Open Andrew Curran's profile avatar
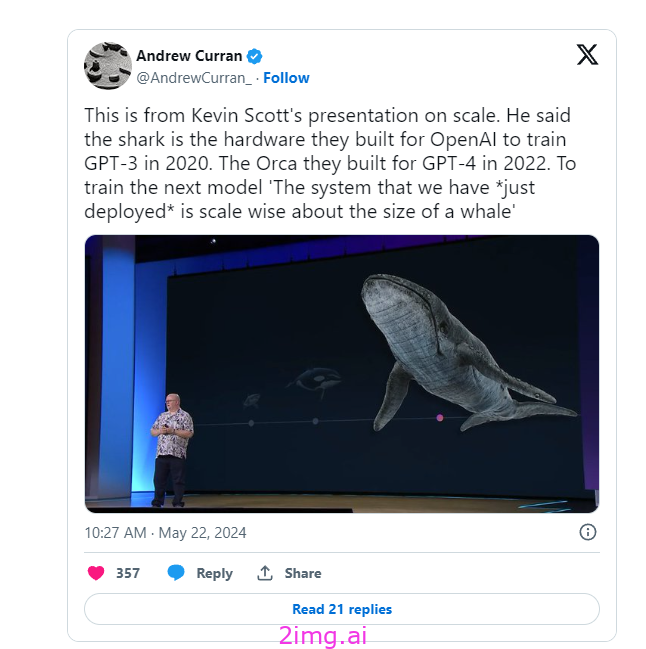The width and height of the screenshot is (646, 649). click(x=108, y=66)
